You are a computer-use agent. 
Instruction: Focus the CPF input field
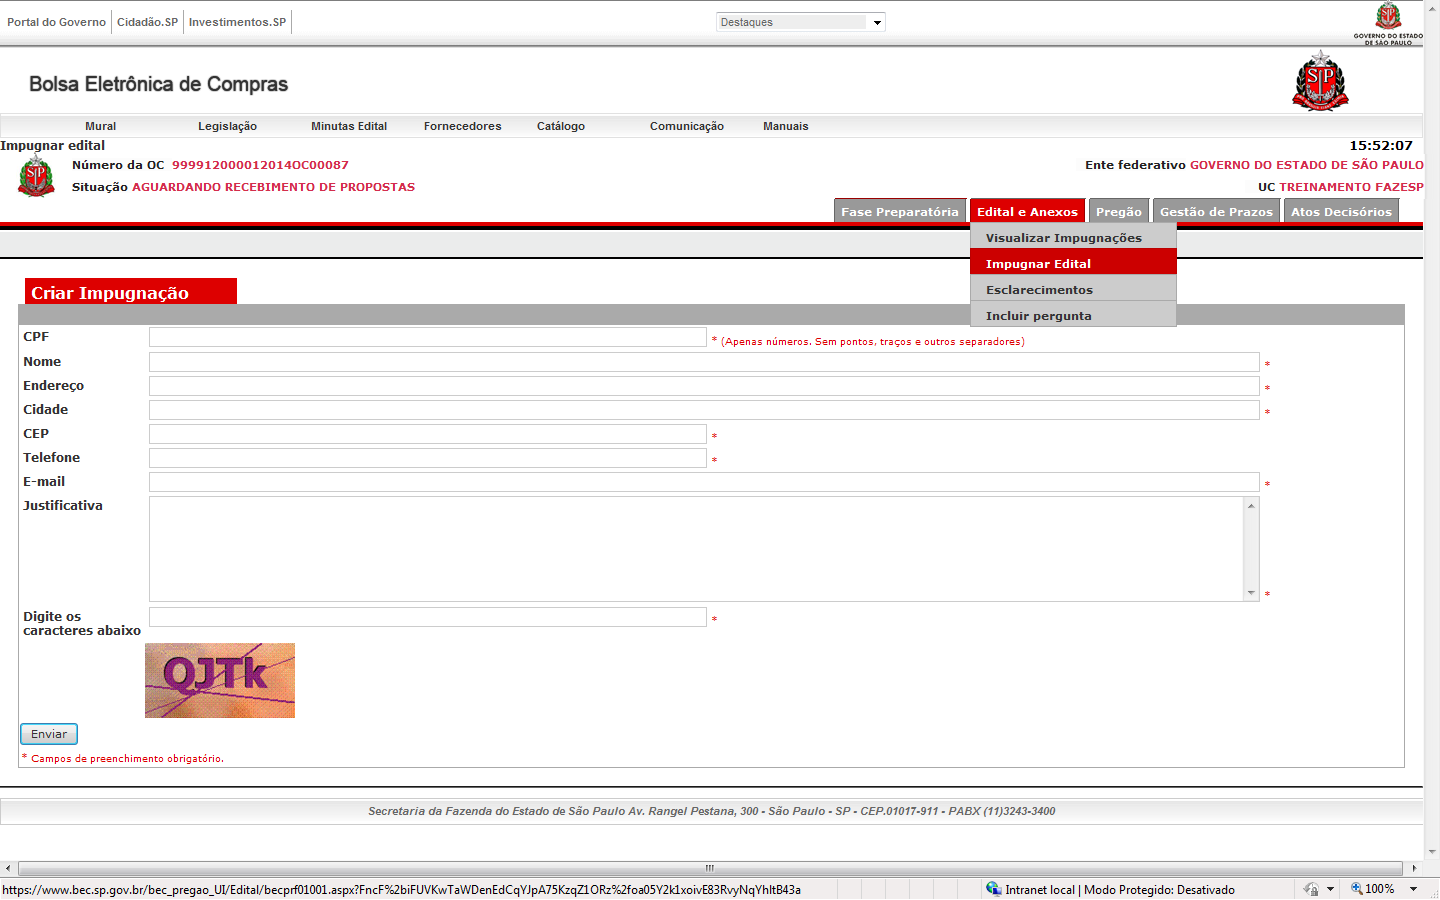pyautogui.click(x=428, y=337)
